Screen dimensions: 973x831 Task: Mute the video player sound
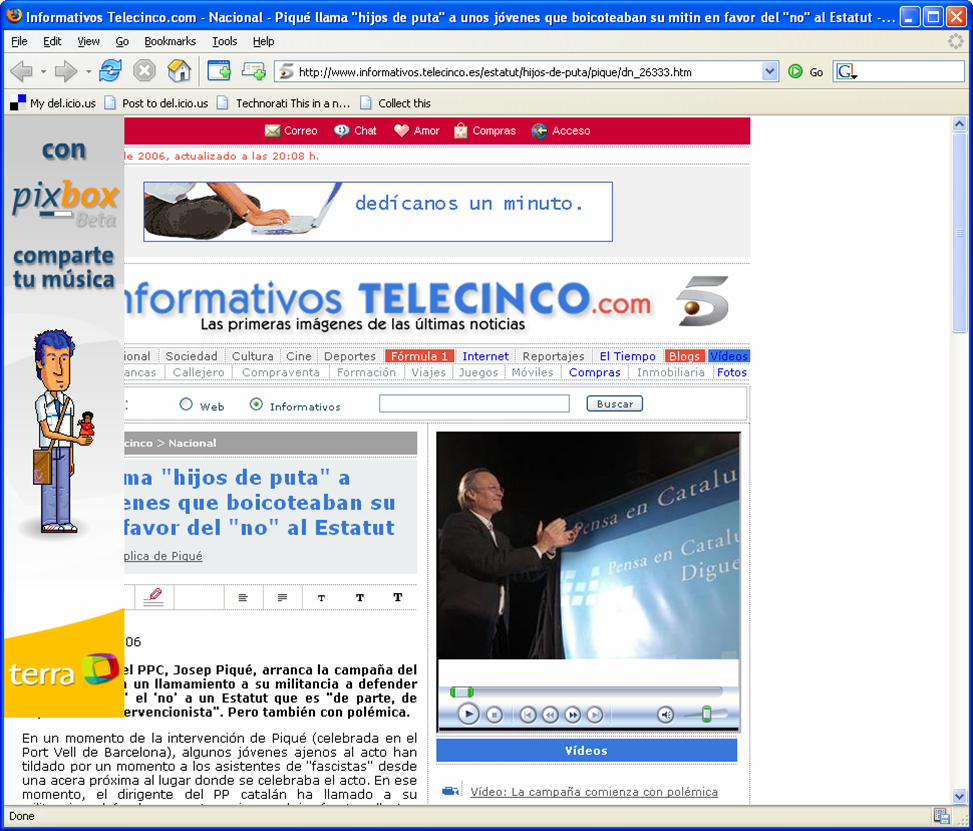tap(665, 714)
